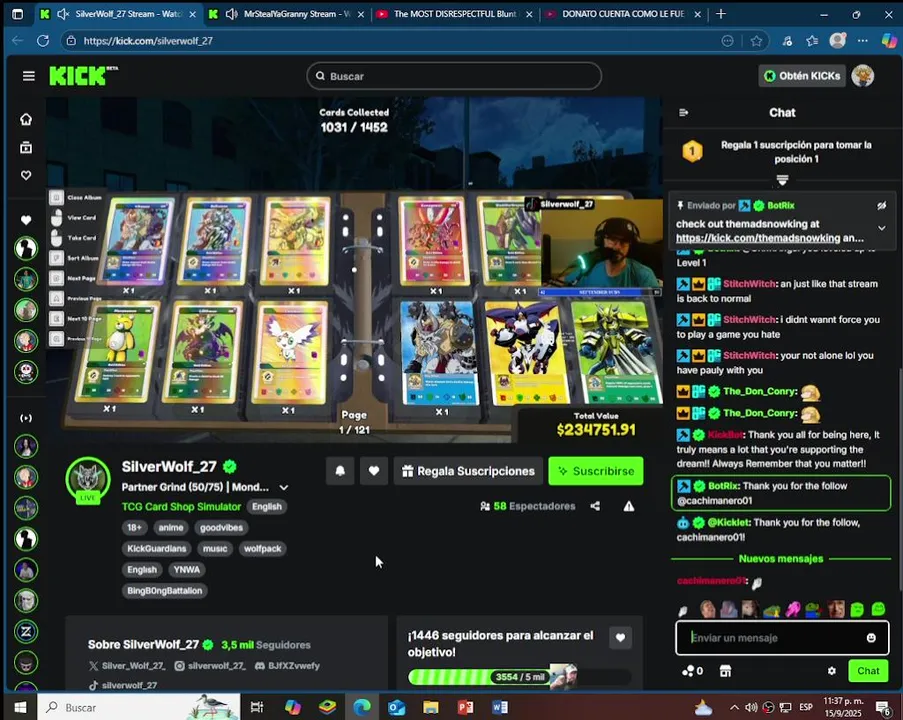Image resolution: width=903 pixels, height=720 pixels.
Task: Expand the pinned message chevron
Action: (882, 228)
